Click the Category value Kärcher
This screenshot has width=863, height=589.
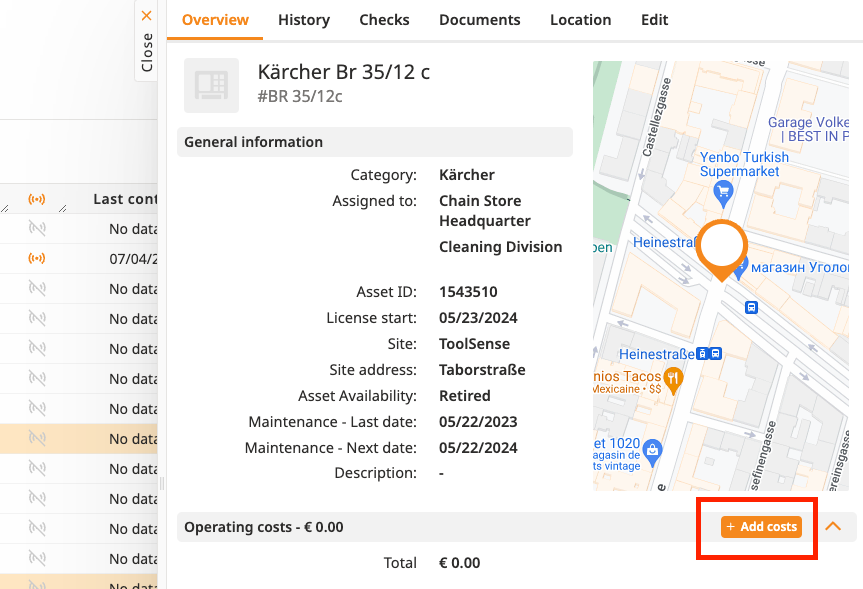467,175
